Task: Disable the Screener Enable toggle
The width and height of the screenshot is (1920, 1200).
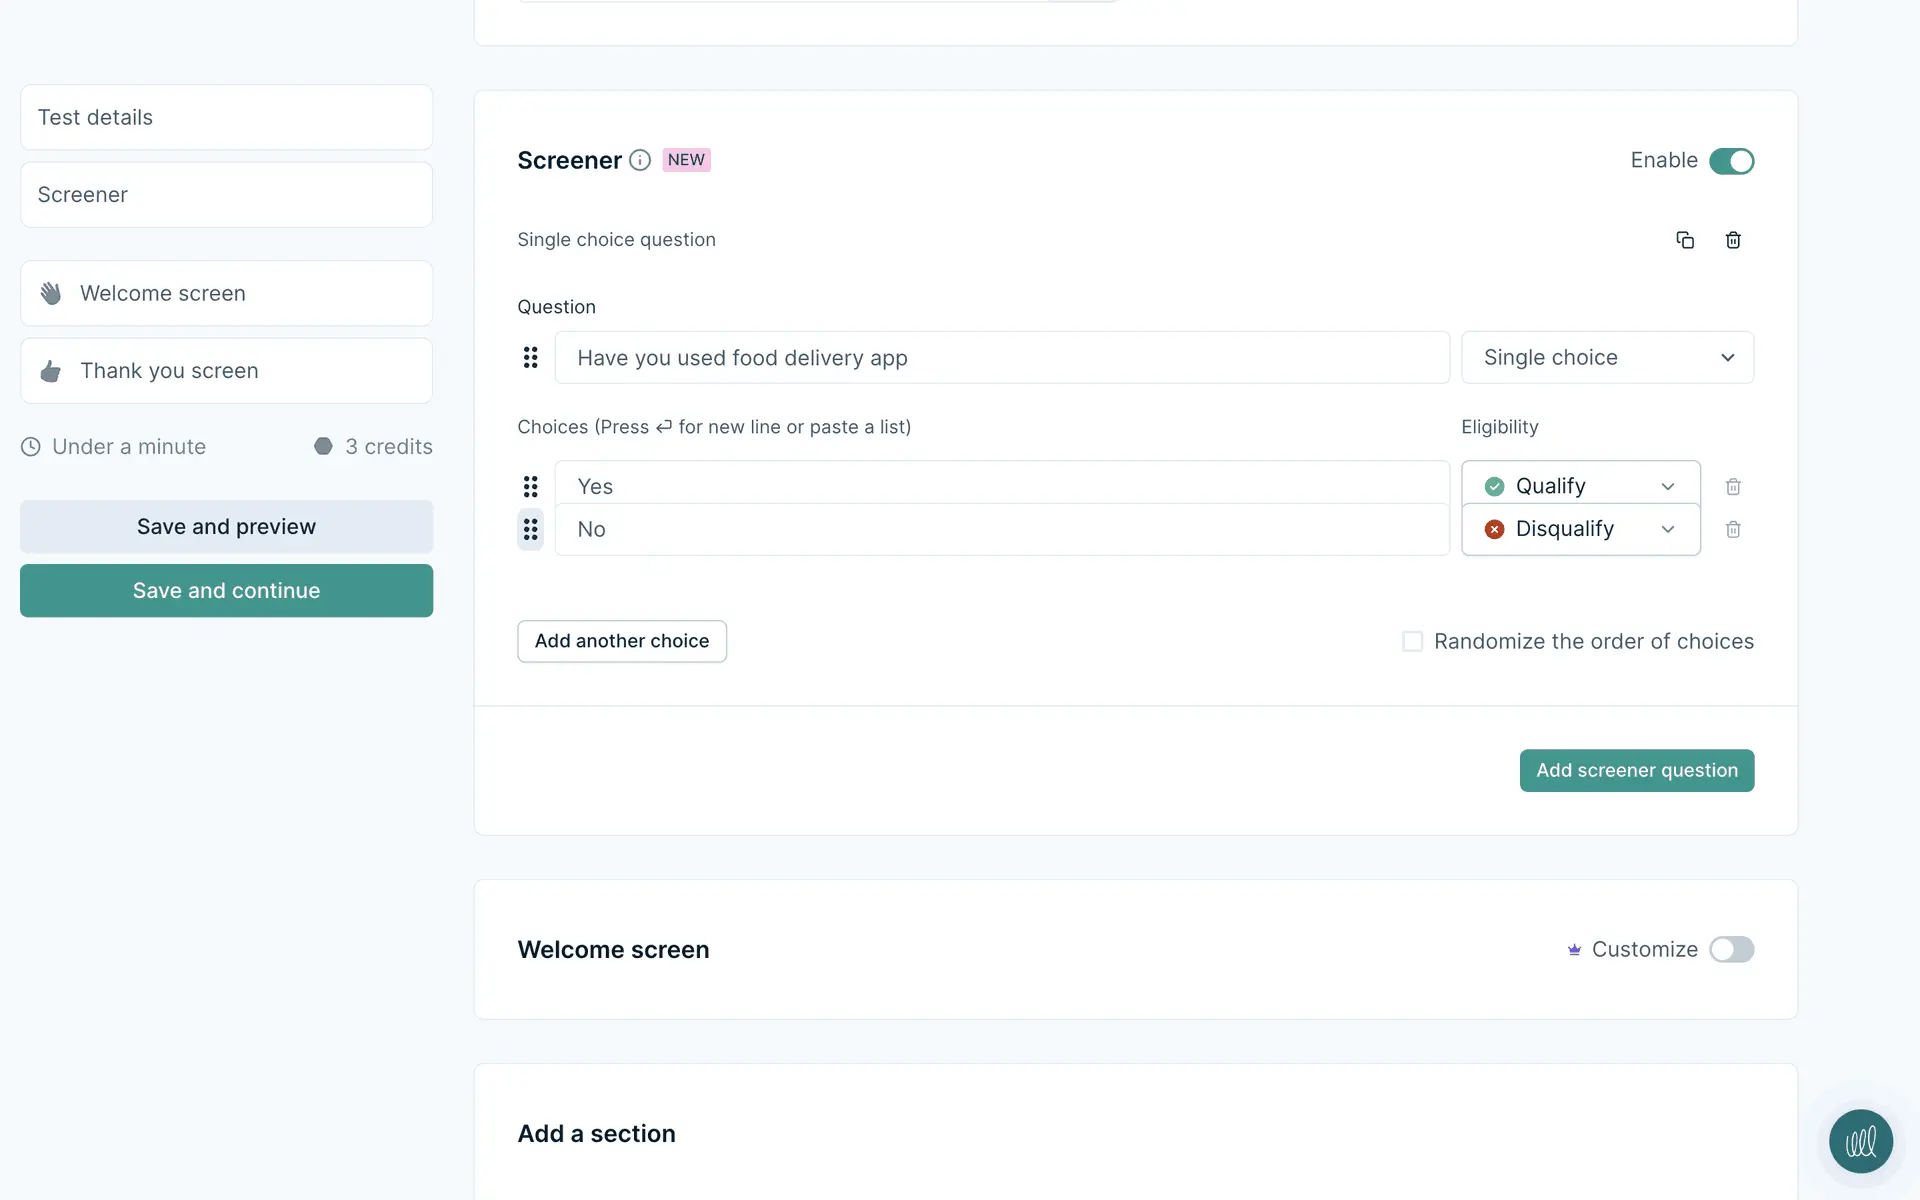Action: coord(1731,161)
